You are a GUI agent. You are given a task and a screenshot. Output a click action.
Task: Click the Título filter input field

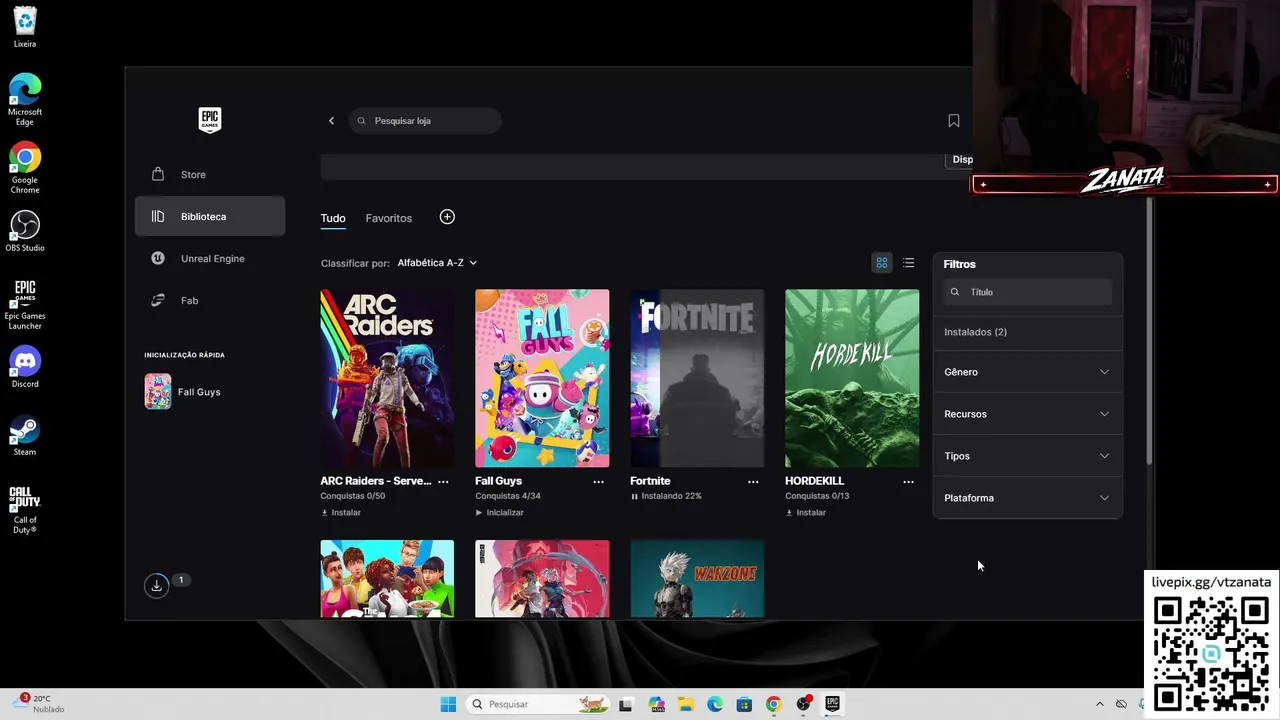(x=1028, y=292)
